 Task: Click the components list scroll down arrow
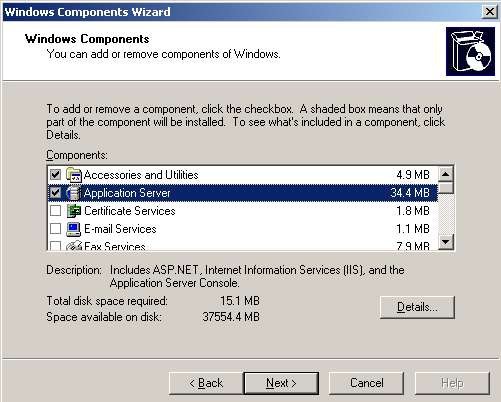tap(446, 241)
